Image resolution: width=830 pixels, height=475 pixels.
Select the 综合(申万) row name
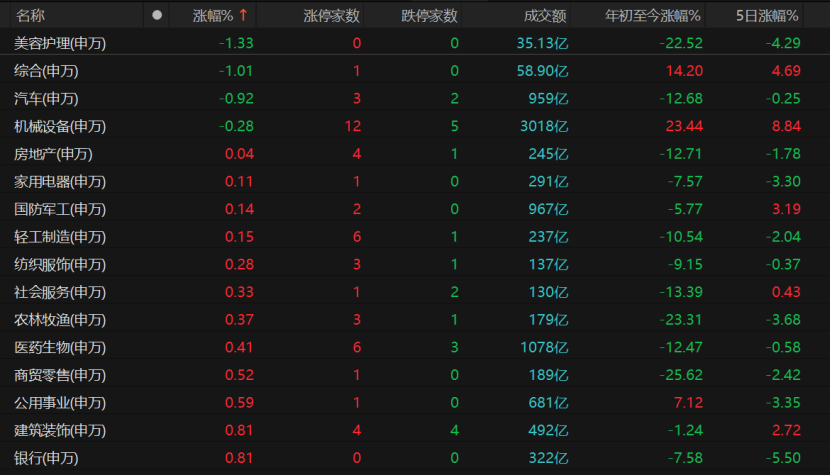pyautogui.click(x=46, y=71)
